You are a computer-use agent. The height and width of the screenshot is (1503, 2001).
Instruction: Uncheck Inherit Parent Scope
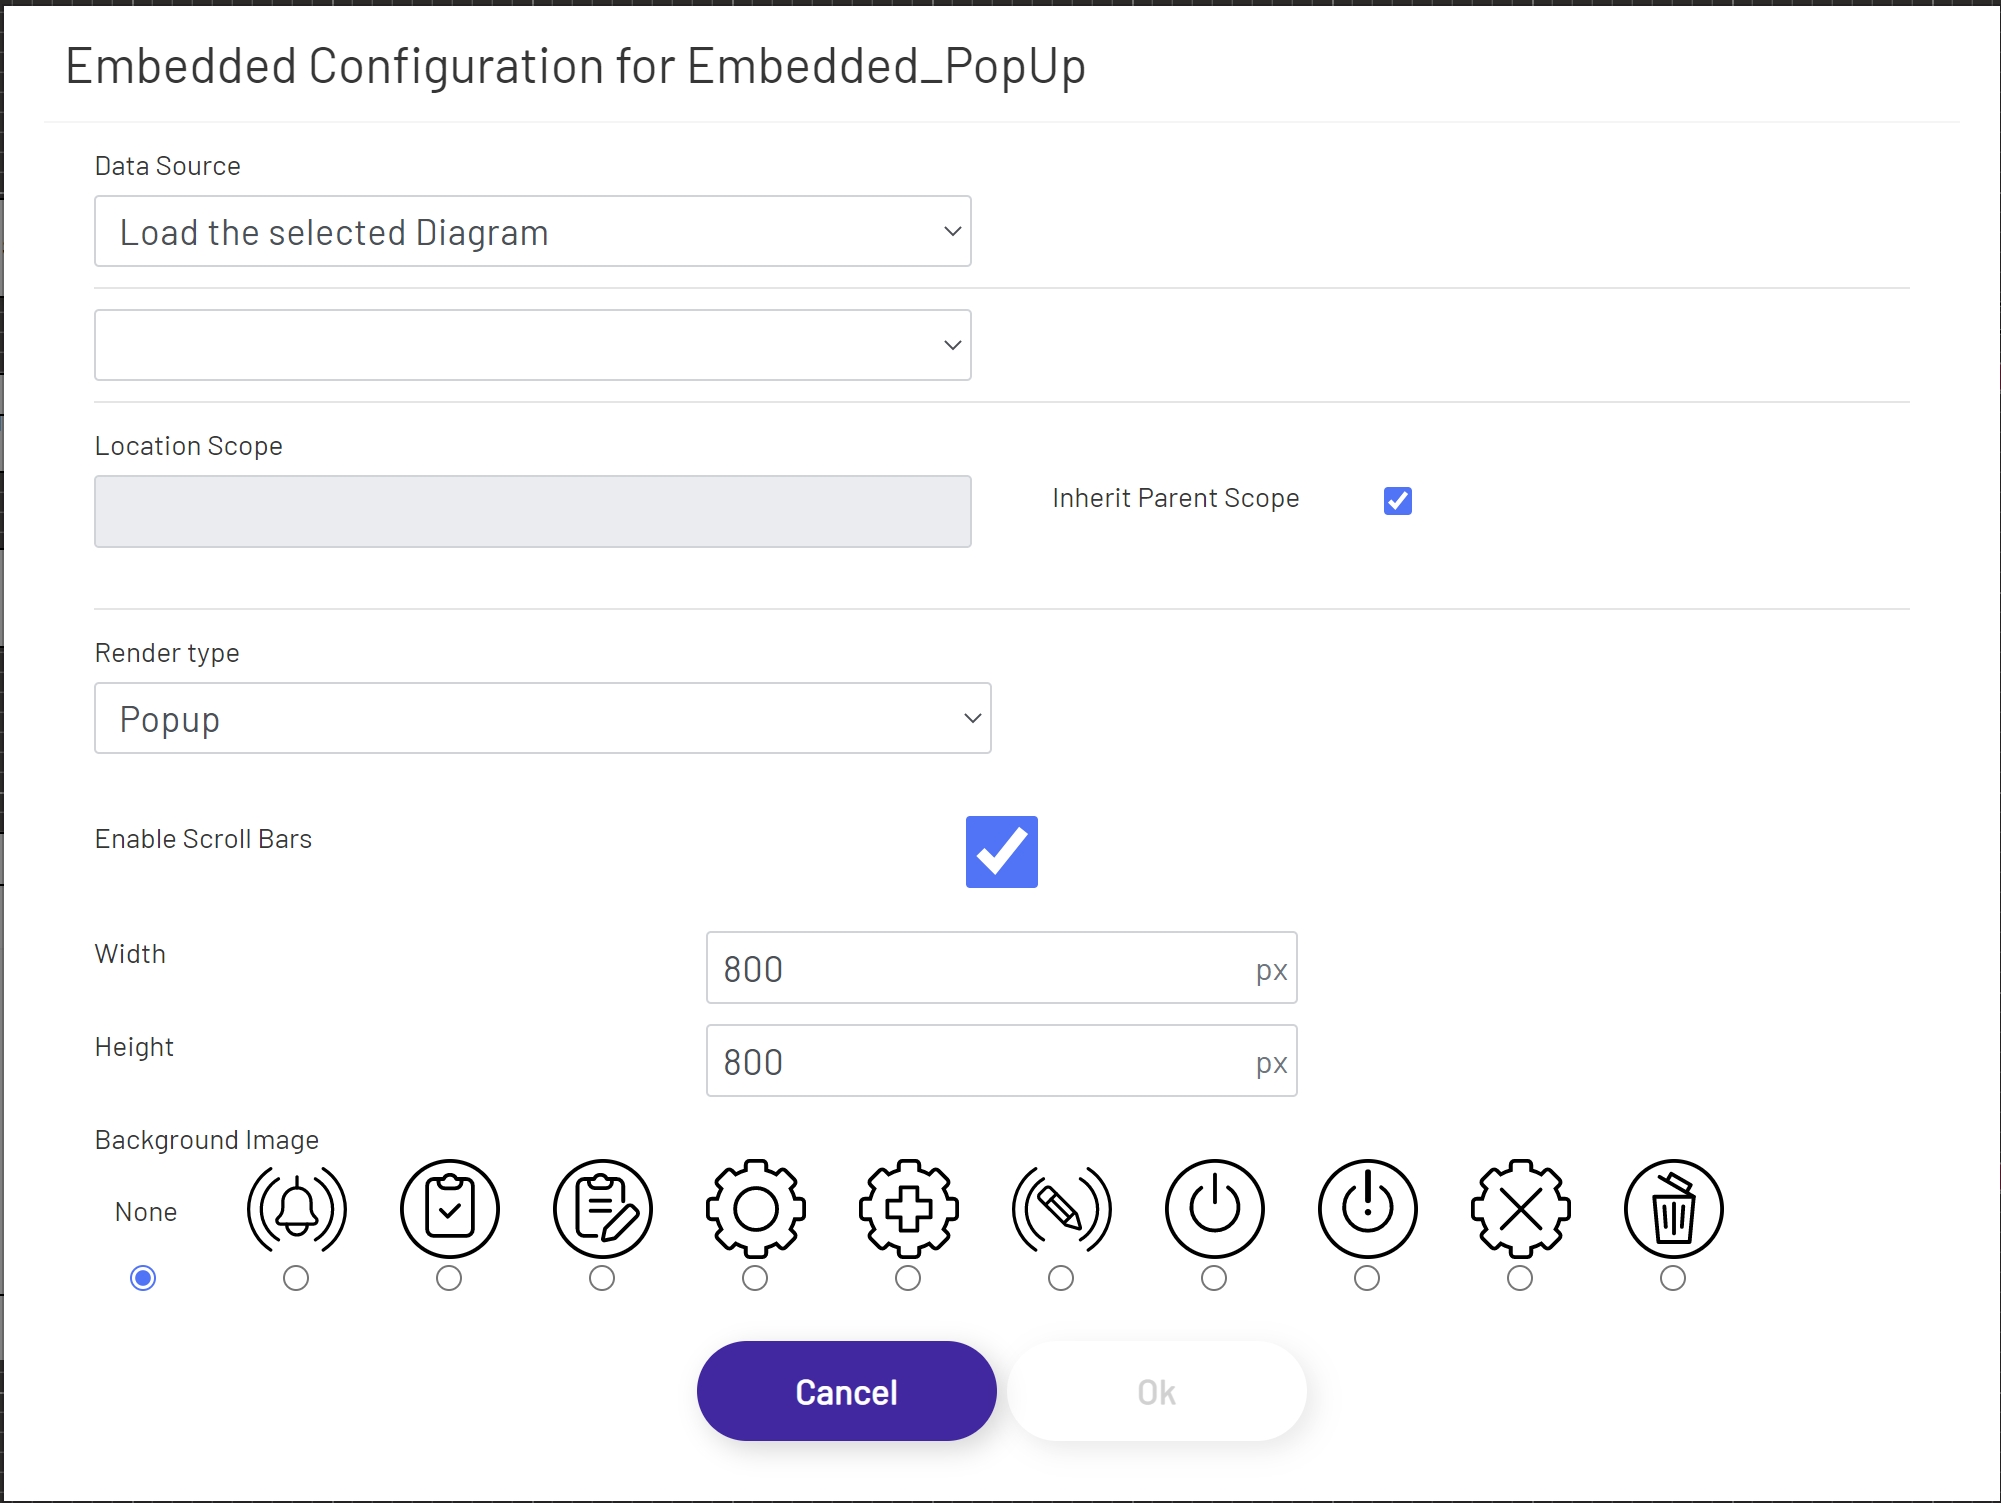(x=1396, y=500)
